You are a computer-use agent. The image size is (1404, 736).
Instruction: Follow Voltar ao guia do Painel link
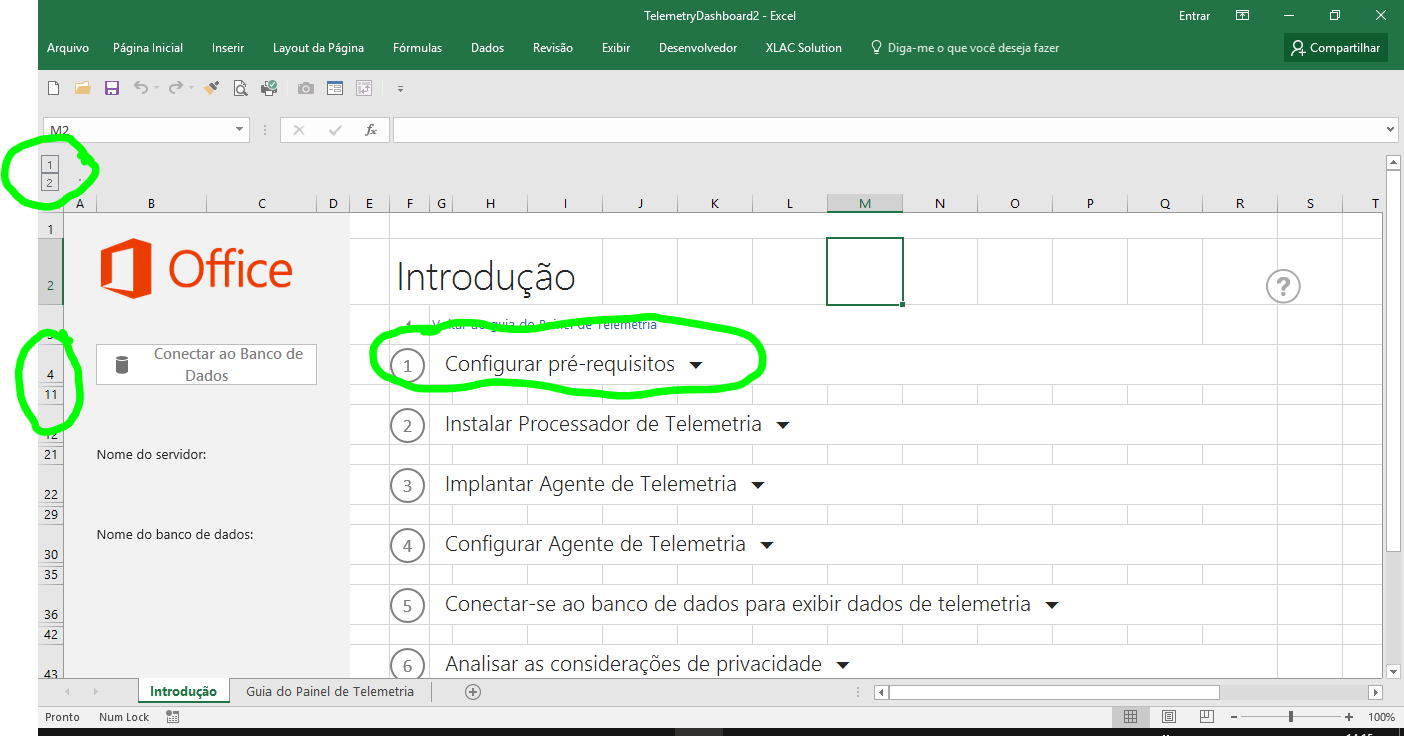coord(544,324)
